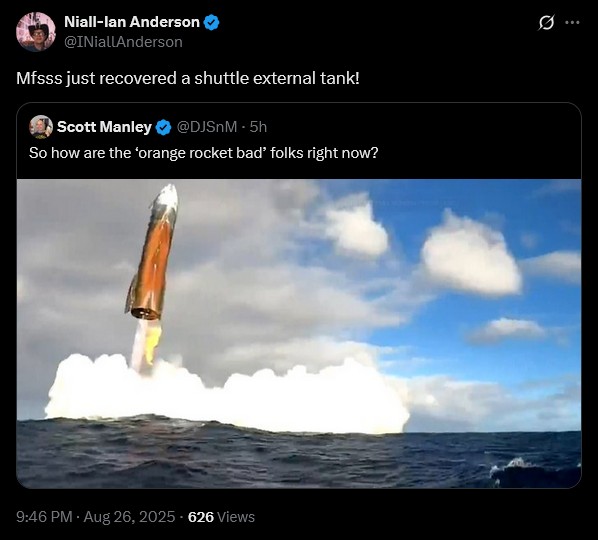Open the Niall-Ian Anderson display name link
This screenshot has width=598, height=540.
[x=132, y=22]
